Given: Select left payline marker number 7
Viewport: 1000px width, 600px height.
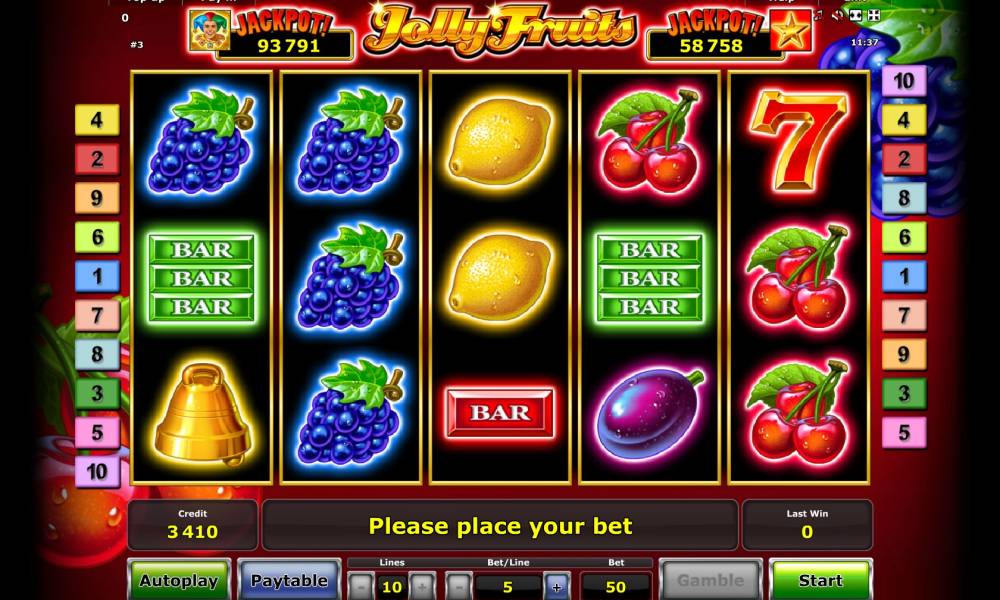Looking at the screenshot, I should [x=97, y=315].
